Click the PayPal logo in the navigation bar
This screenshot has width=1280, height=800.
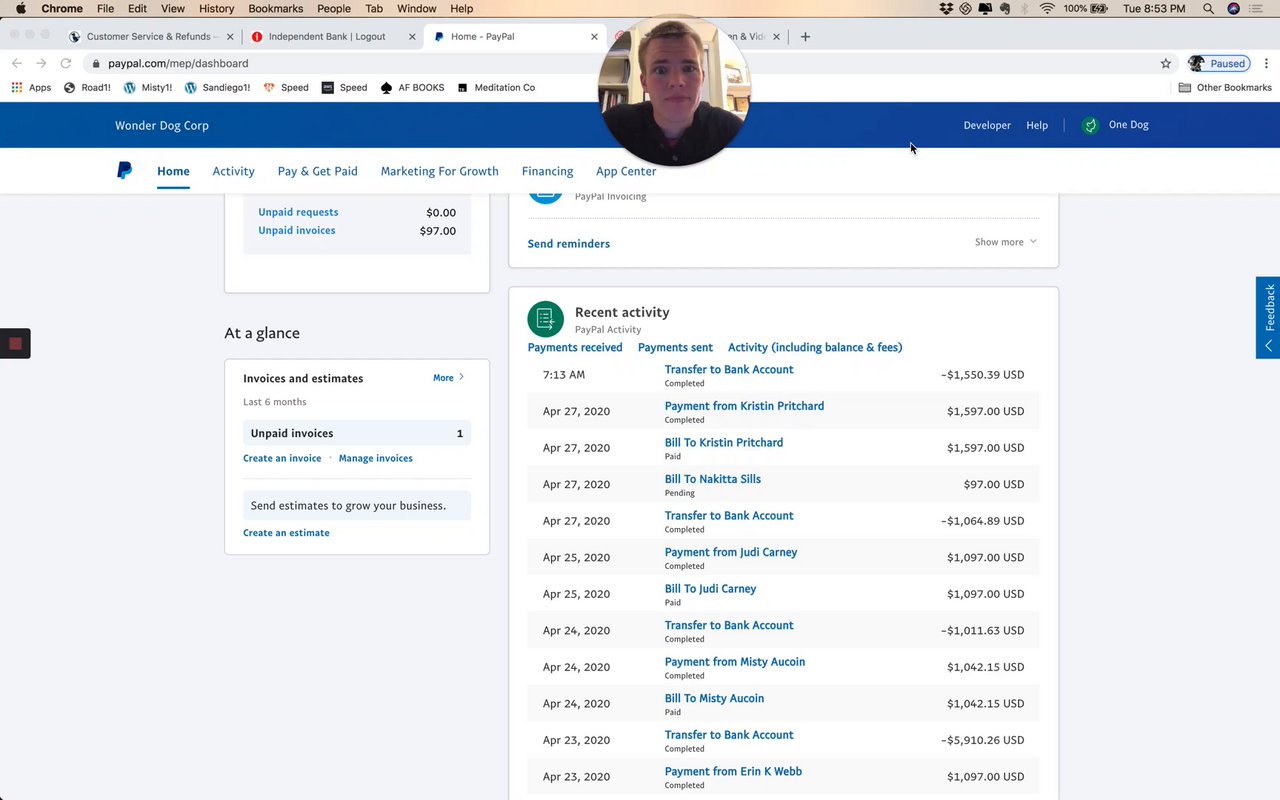(x=124, y=171)
